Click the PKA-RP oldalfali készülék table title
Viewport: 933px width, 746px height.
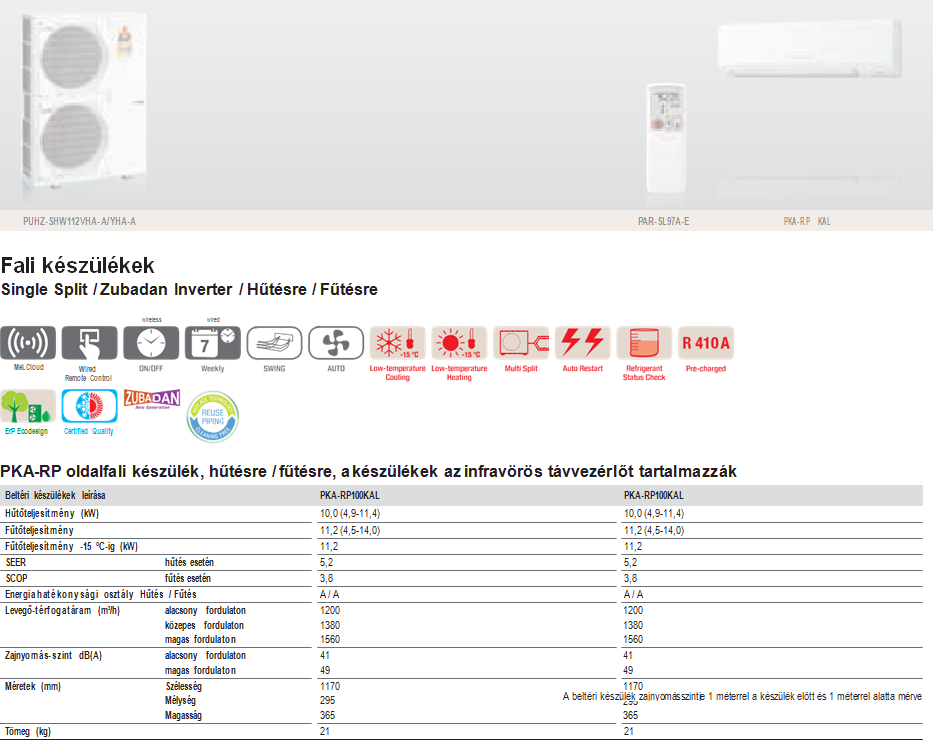pos(368,472)
